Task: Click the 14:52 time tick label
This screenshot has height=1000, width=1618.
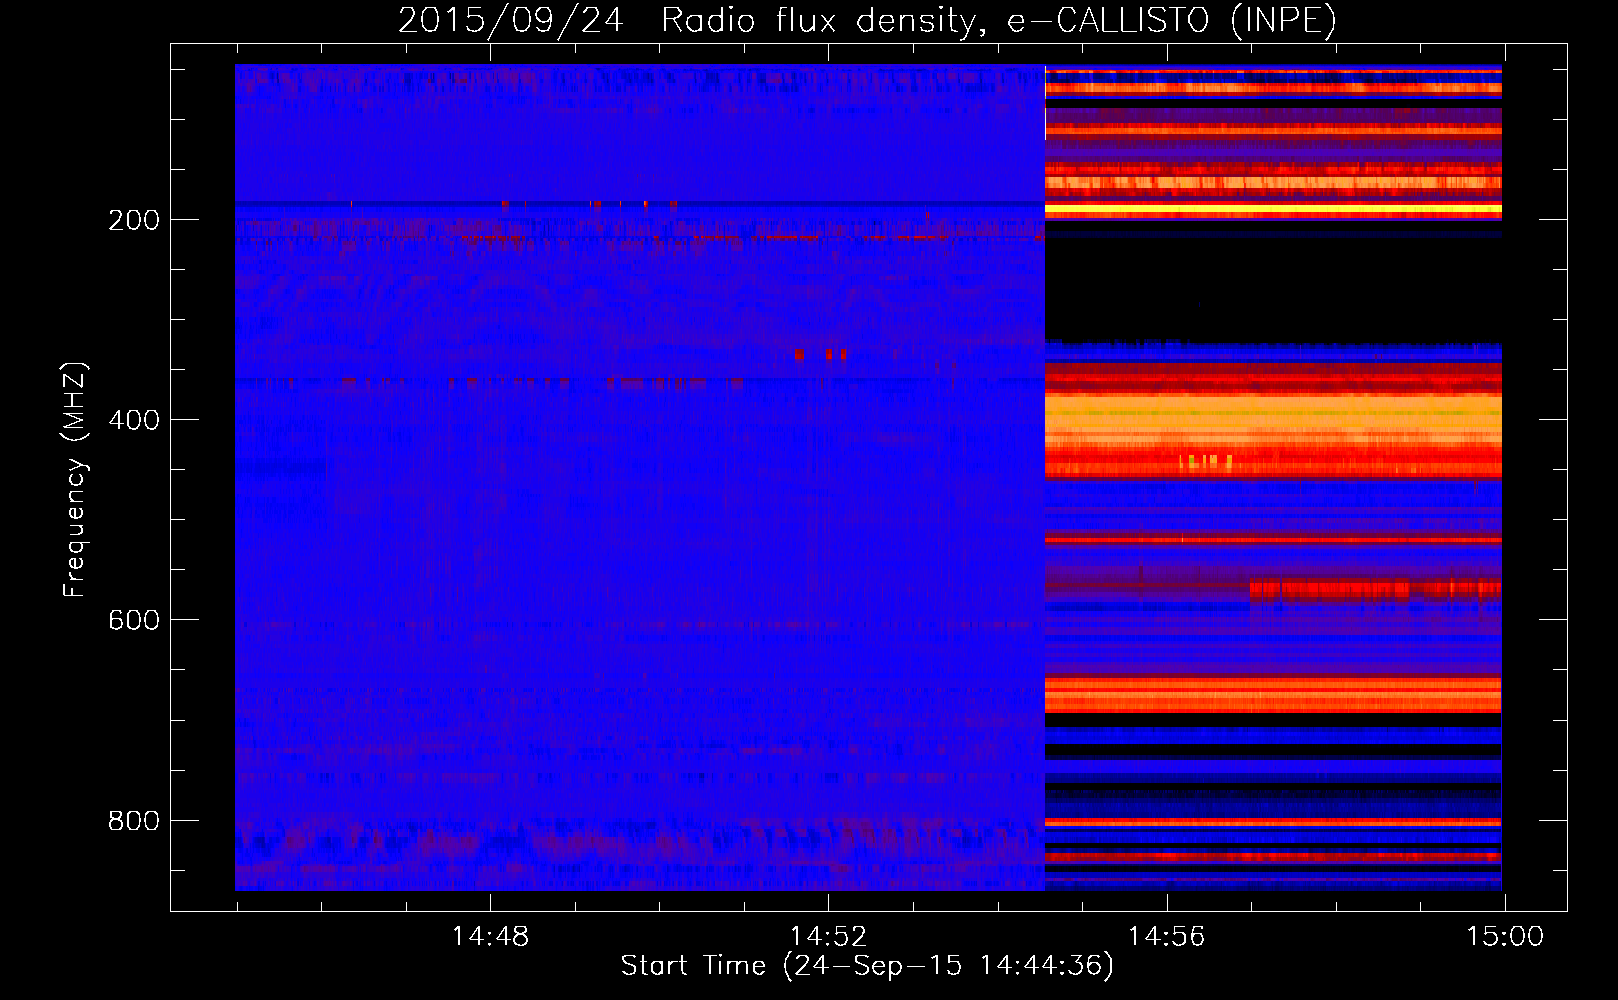Action: pos(828,937)
